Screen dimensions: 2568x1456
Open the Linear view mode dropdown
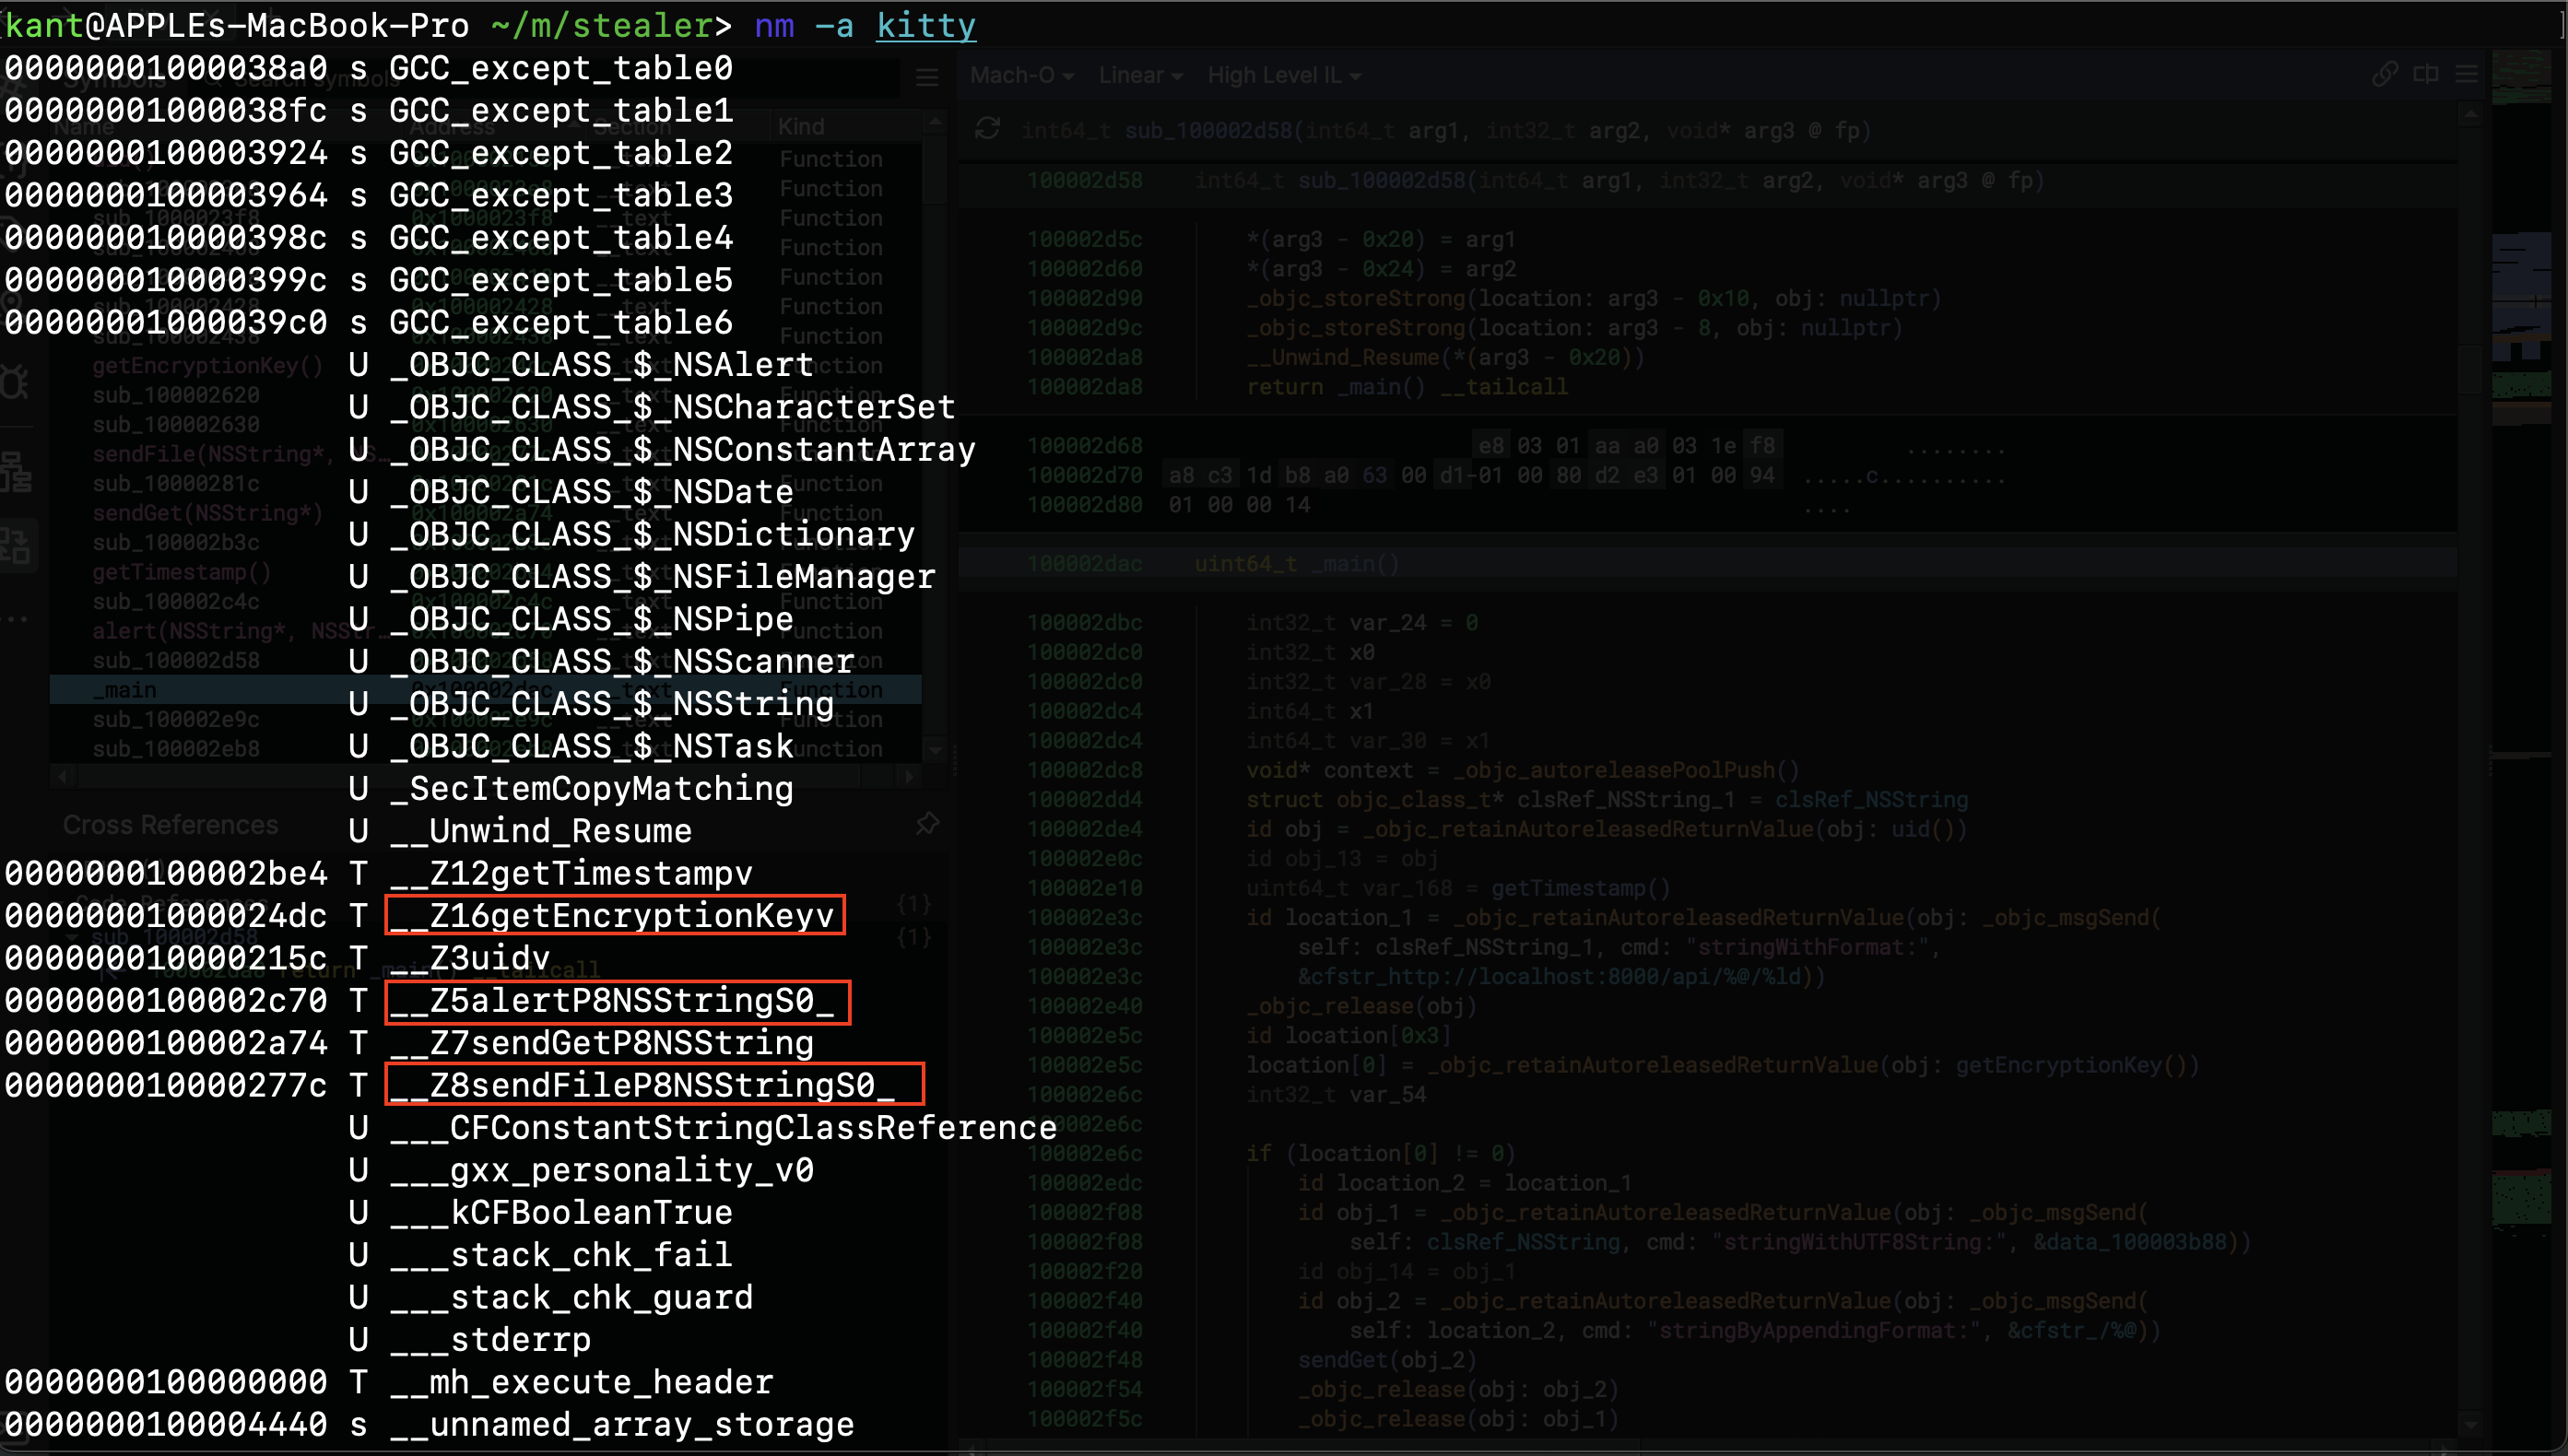1140,75
